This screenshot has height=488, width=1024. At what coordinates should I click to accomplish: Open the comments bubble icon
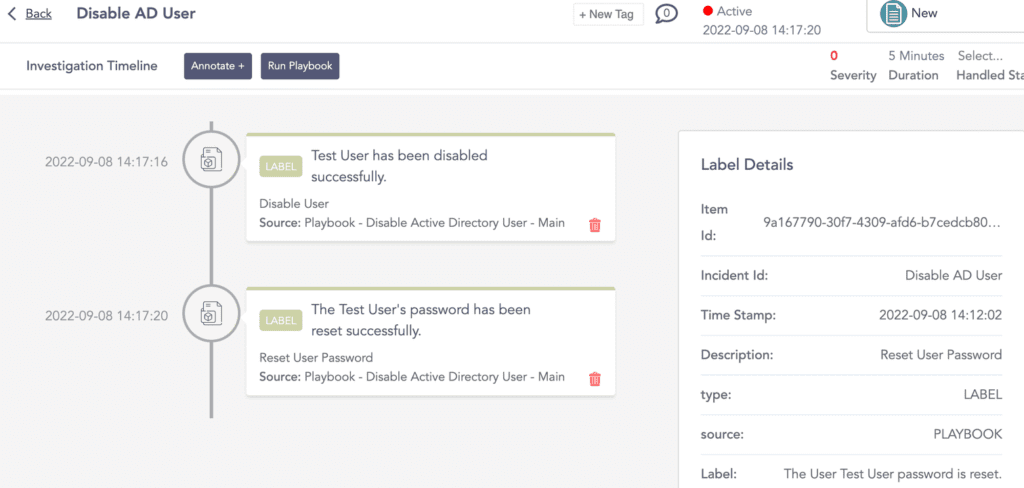[x=666, y=14]
